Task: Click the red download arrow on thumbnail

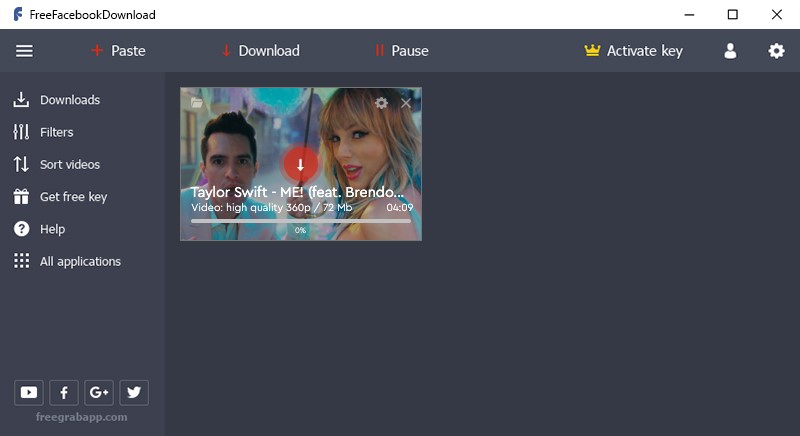Action: coord(301,164)
